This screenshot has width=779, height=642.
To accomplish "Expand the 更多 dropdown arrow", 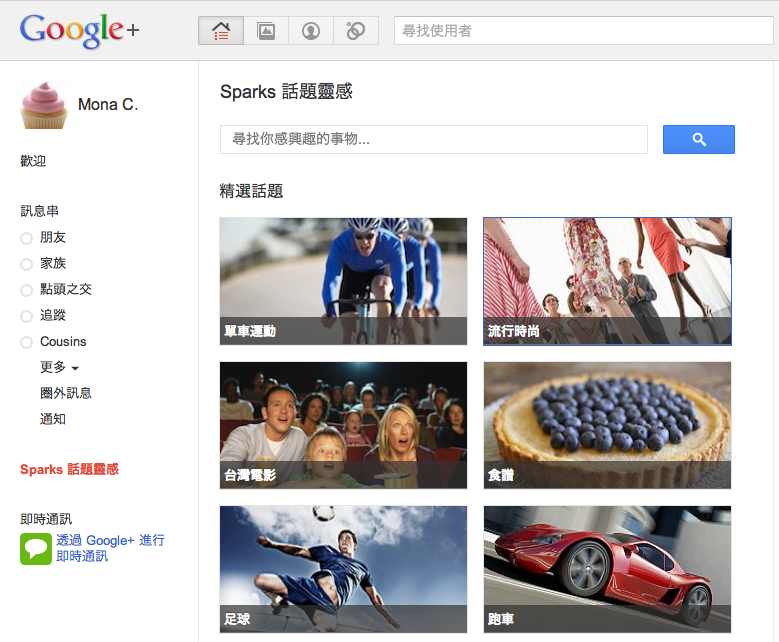I will click(75, 368).
